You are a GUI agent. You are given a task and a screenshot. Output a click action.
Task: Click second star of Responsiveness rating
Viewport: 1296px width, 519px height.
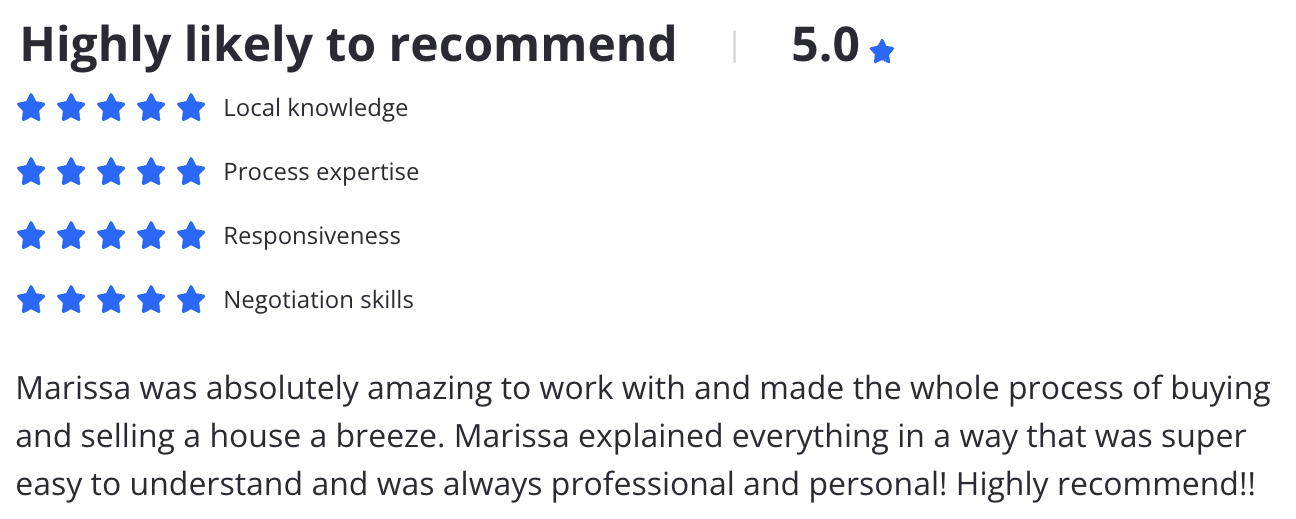coord(71,236)
